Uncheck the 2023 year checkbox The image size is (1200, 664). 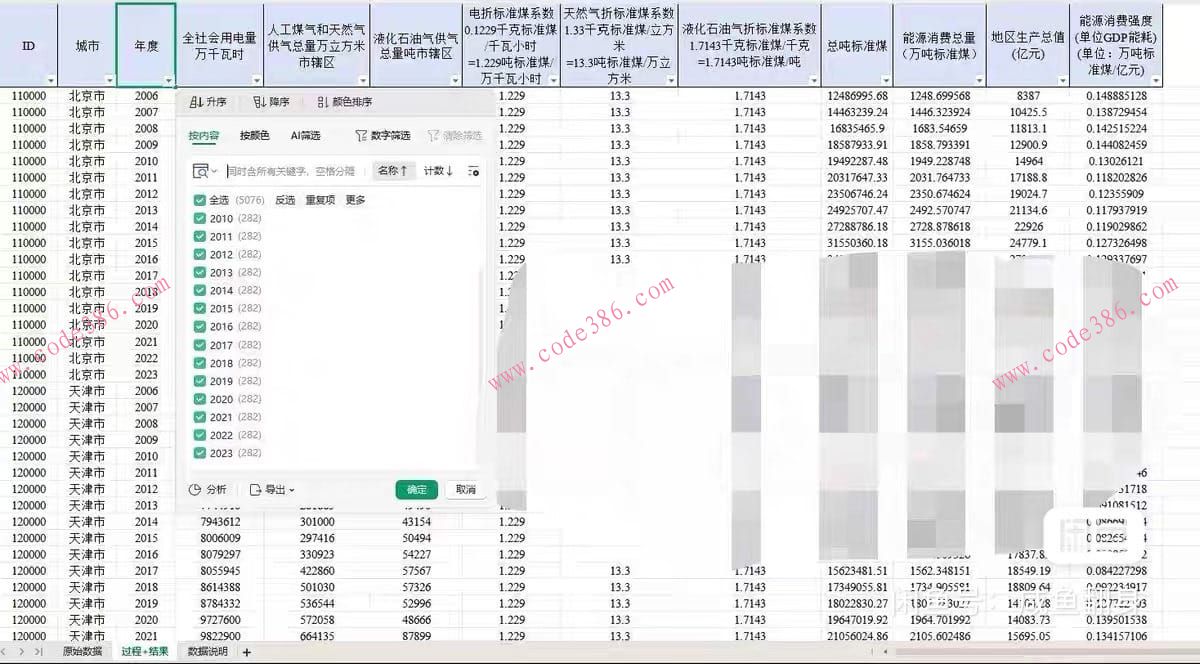(200, 453)
